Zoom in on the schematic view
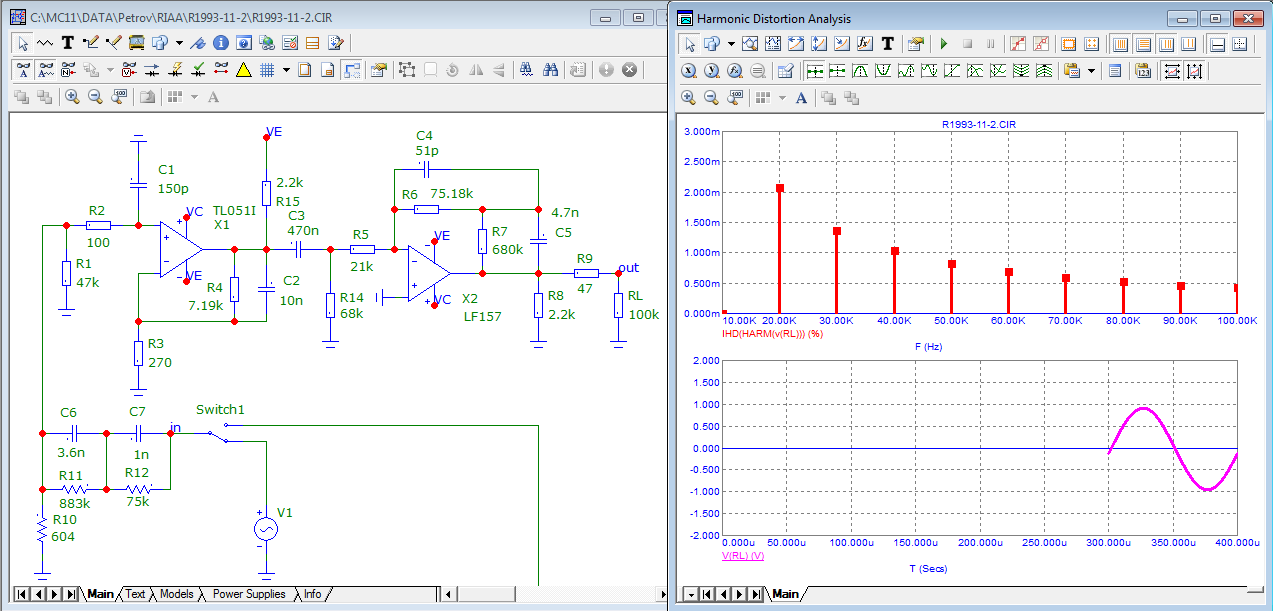 click(72, 97)
